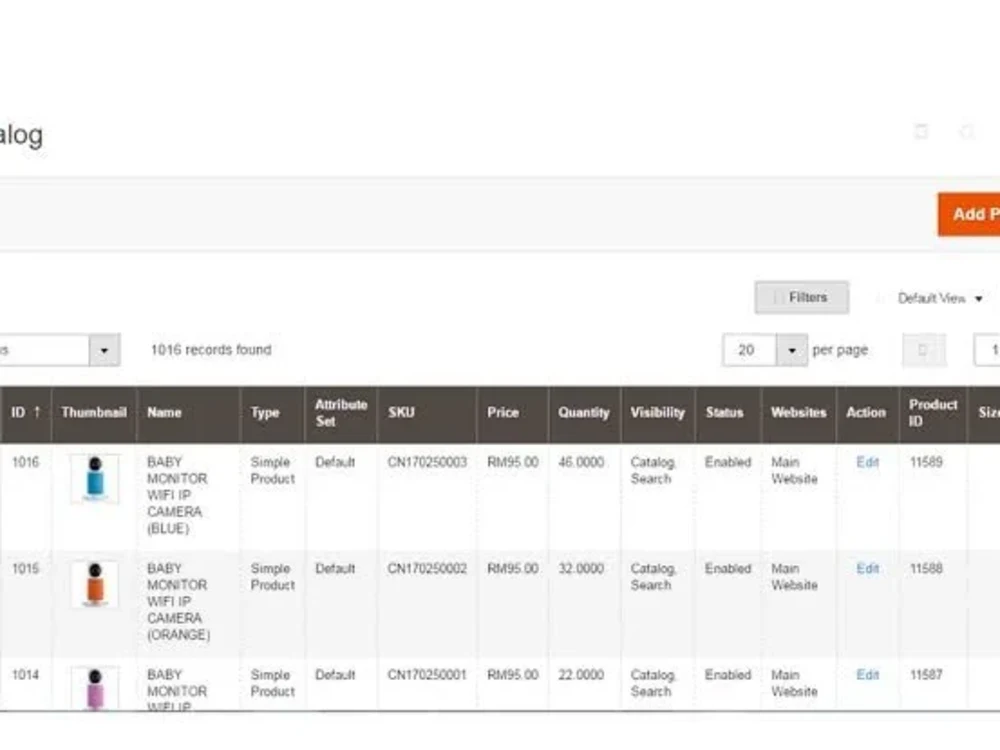The height and width of the screenshot is (750, 1000).
Task: Click quantity 32.0000 cell
Action: [581, 569]
